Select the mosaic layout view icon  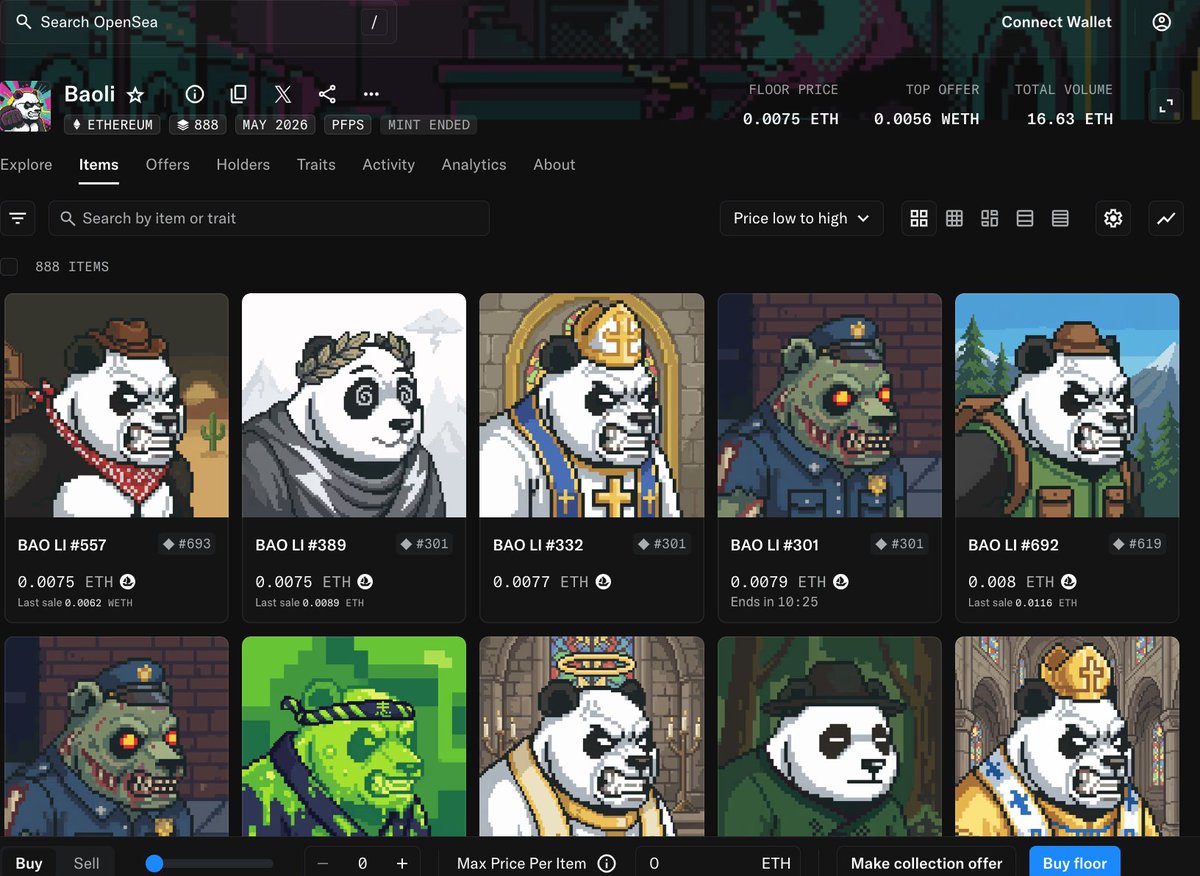coord(989,218)
